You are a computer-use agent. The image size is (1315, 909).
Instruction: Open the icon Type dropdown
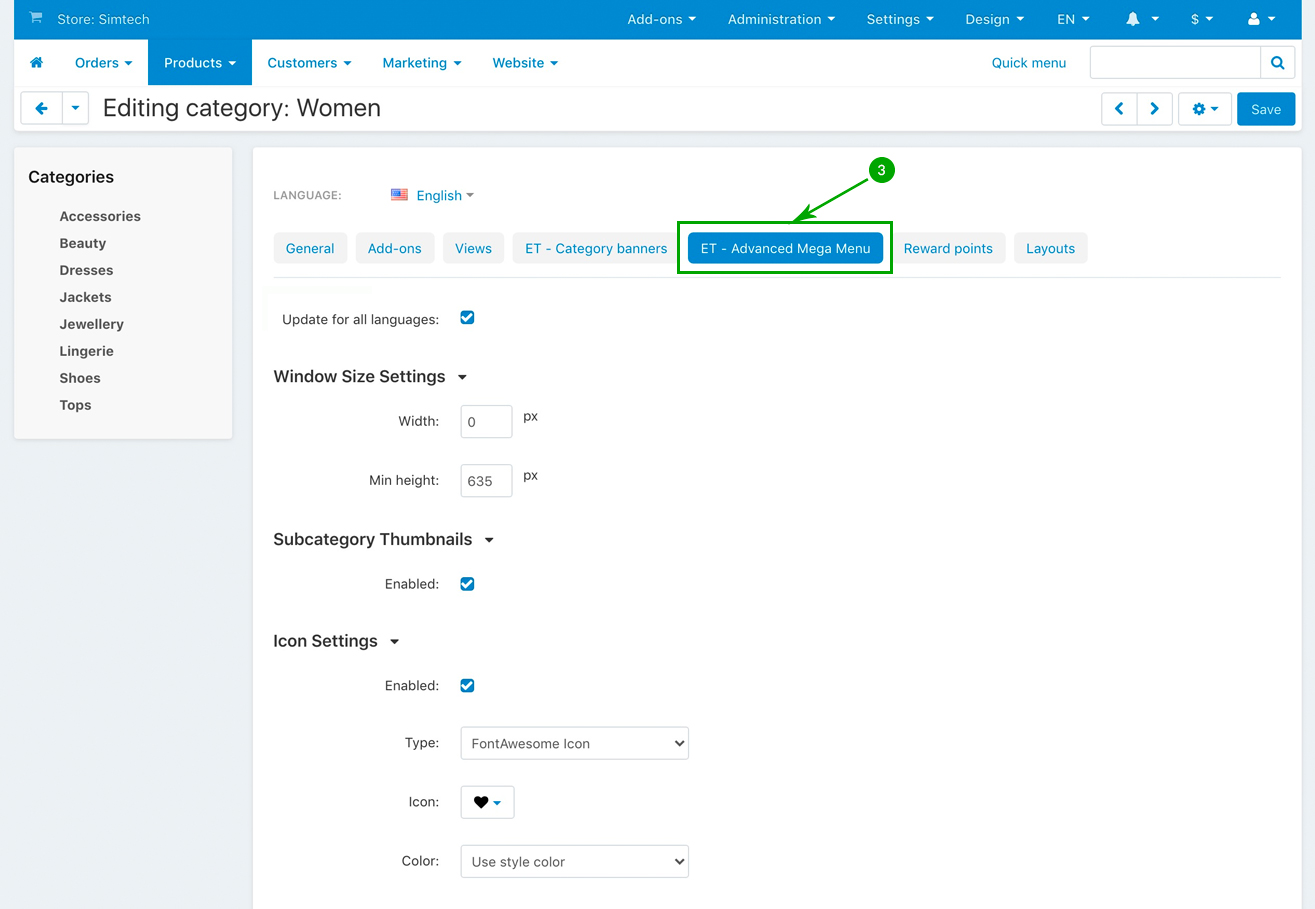[574, 743]
